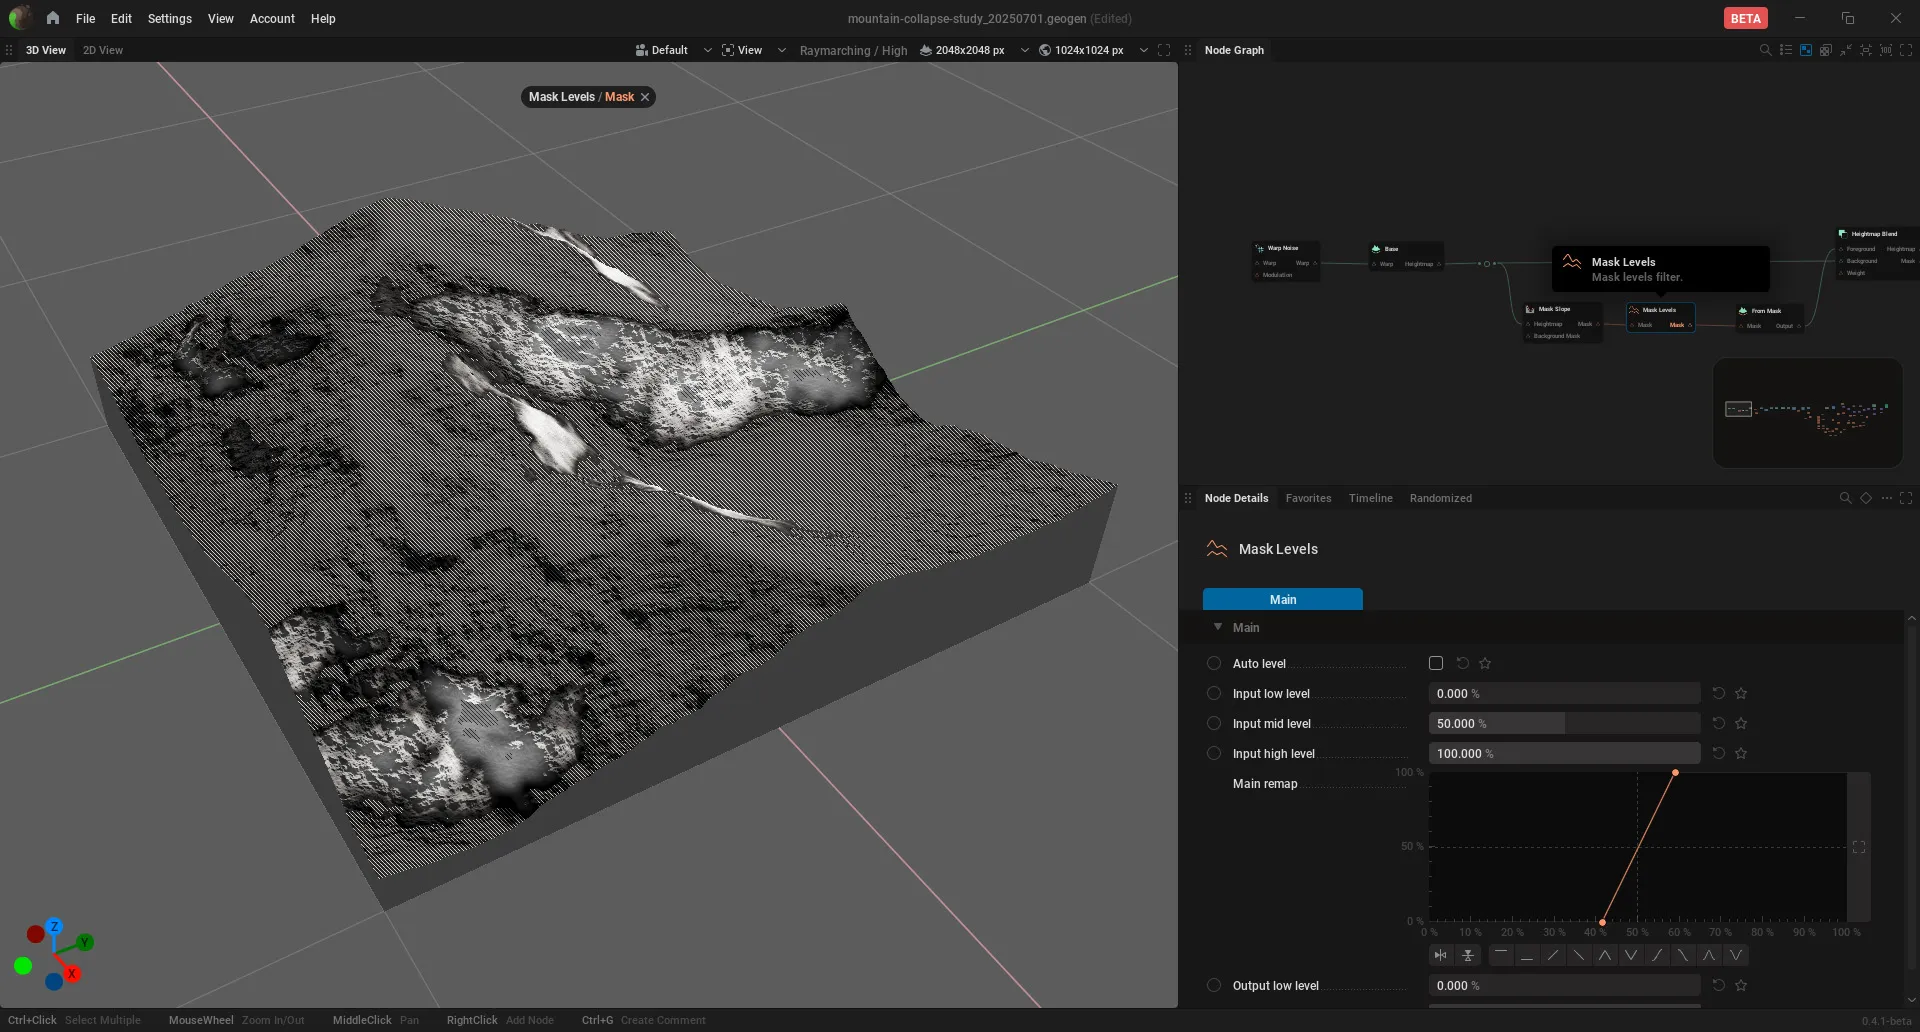Click the Home icon in the menu bar
This screenshot has width=1920, height=1032.
(x=53, y=18)
